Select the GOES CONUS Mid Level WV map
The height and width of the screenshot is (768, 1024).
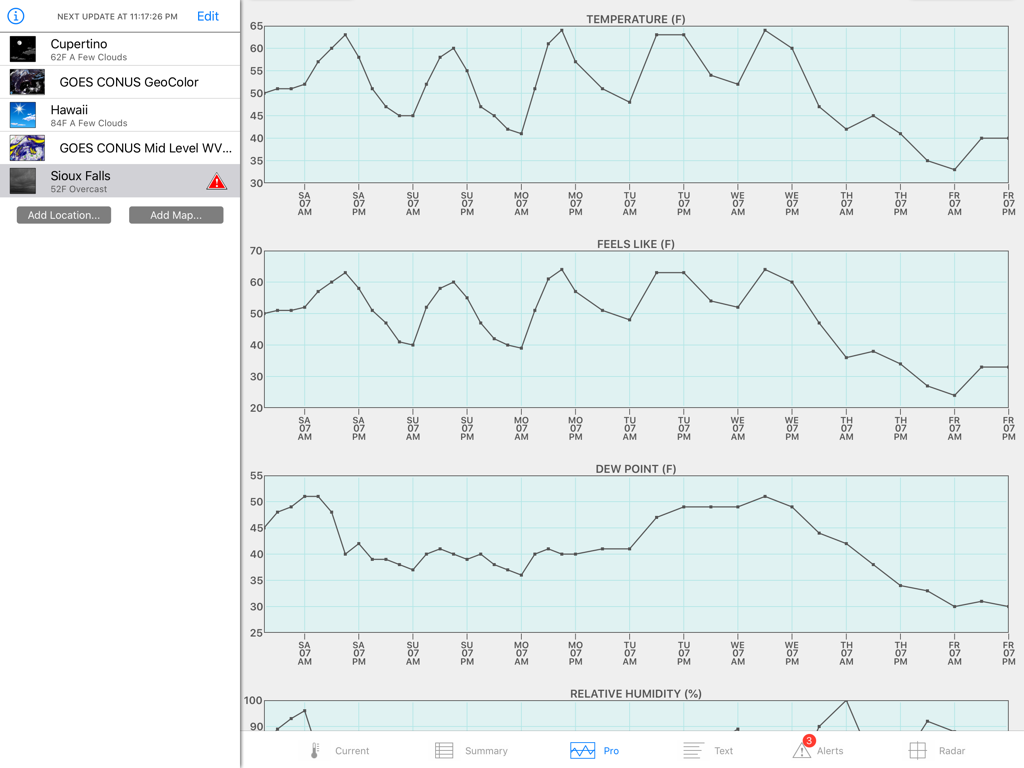coord(120,147)
